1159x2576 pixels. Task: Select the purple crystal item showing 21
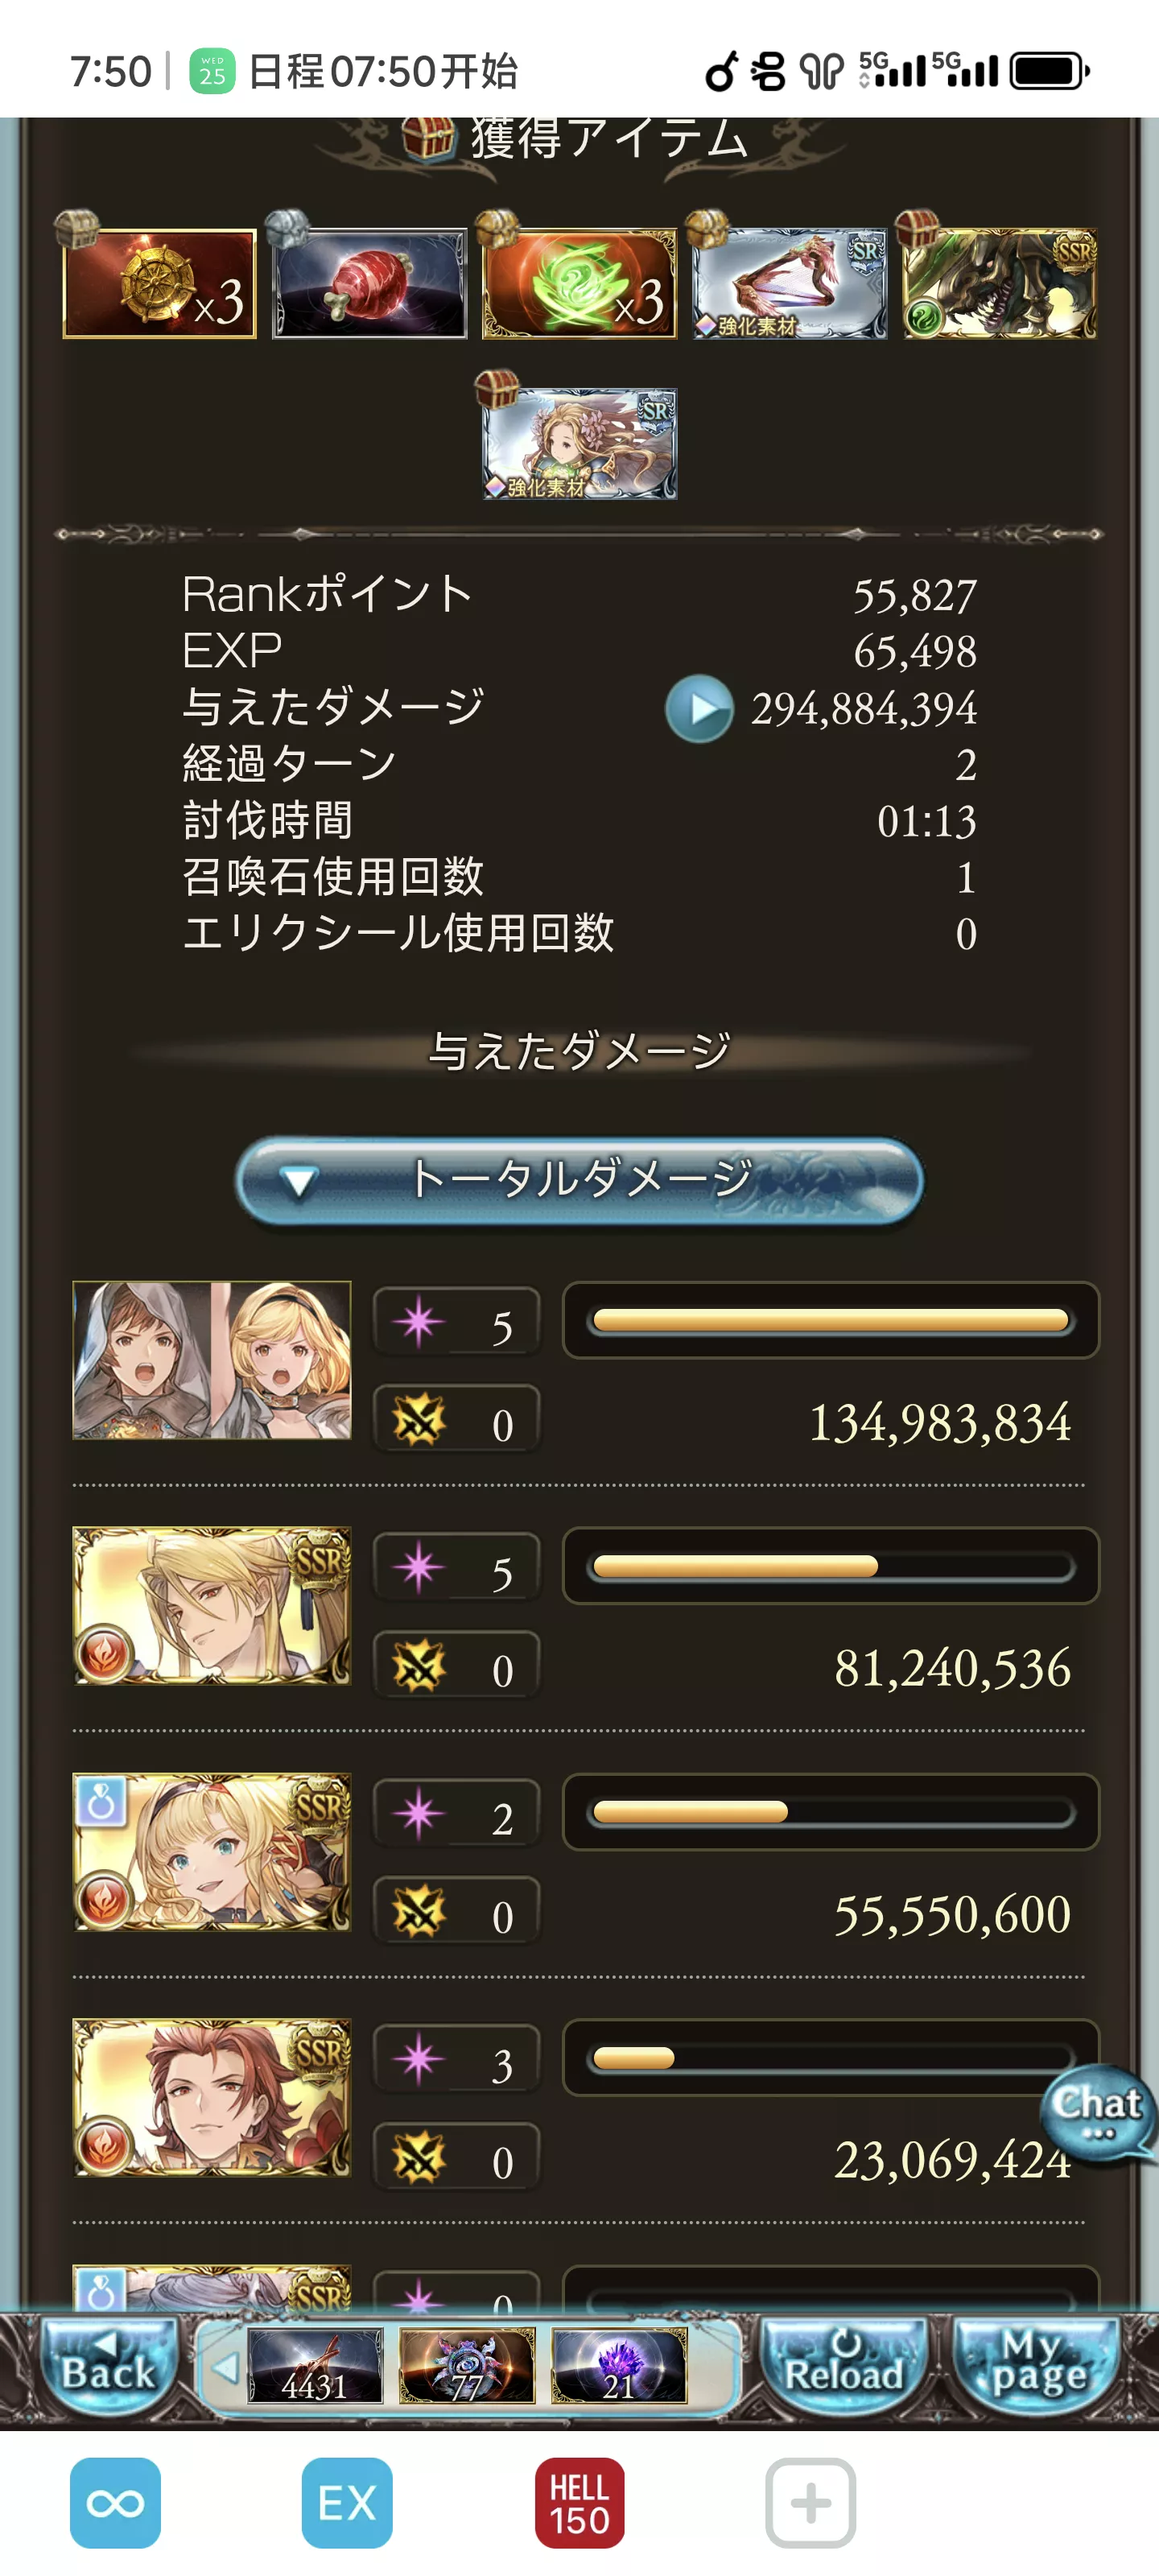click(619, 2366)
